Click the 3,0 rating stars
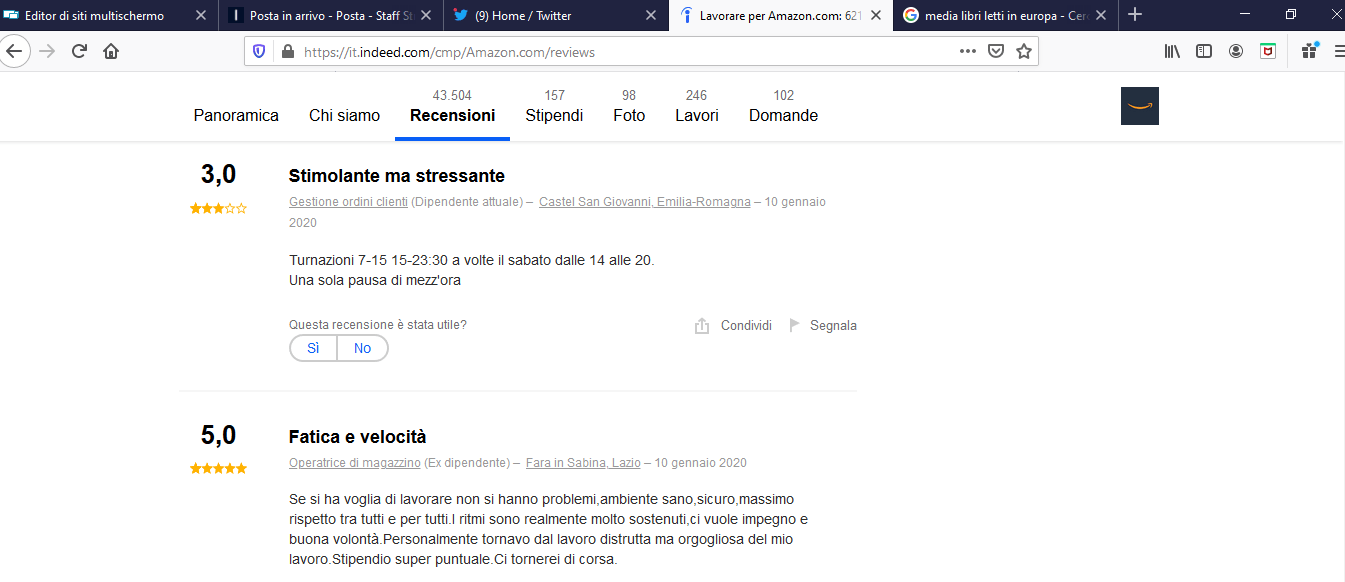The height and width of the screenshot is (582, 1345). pyautogui.click(x=218, y=209)
